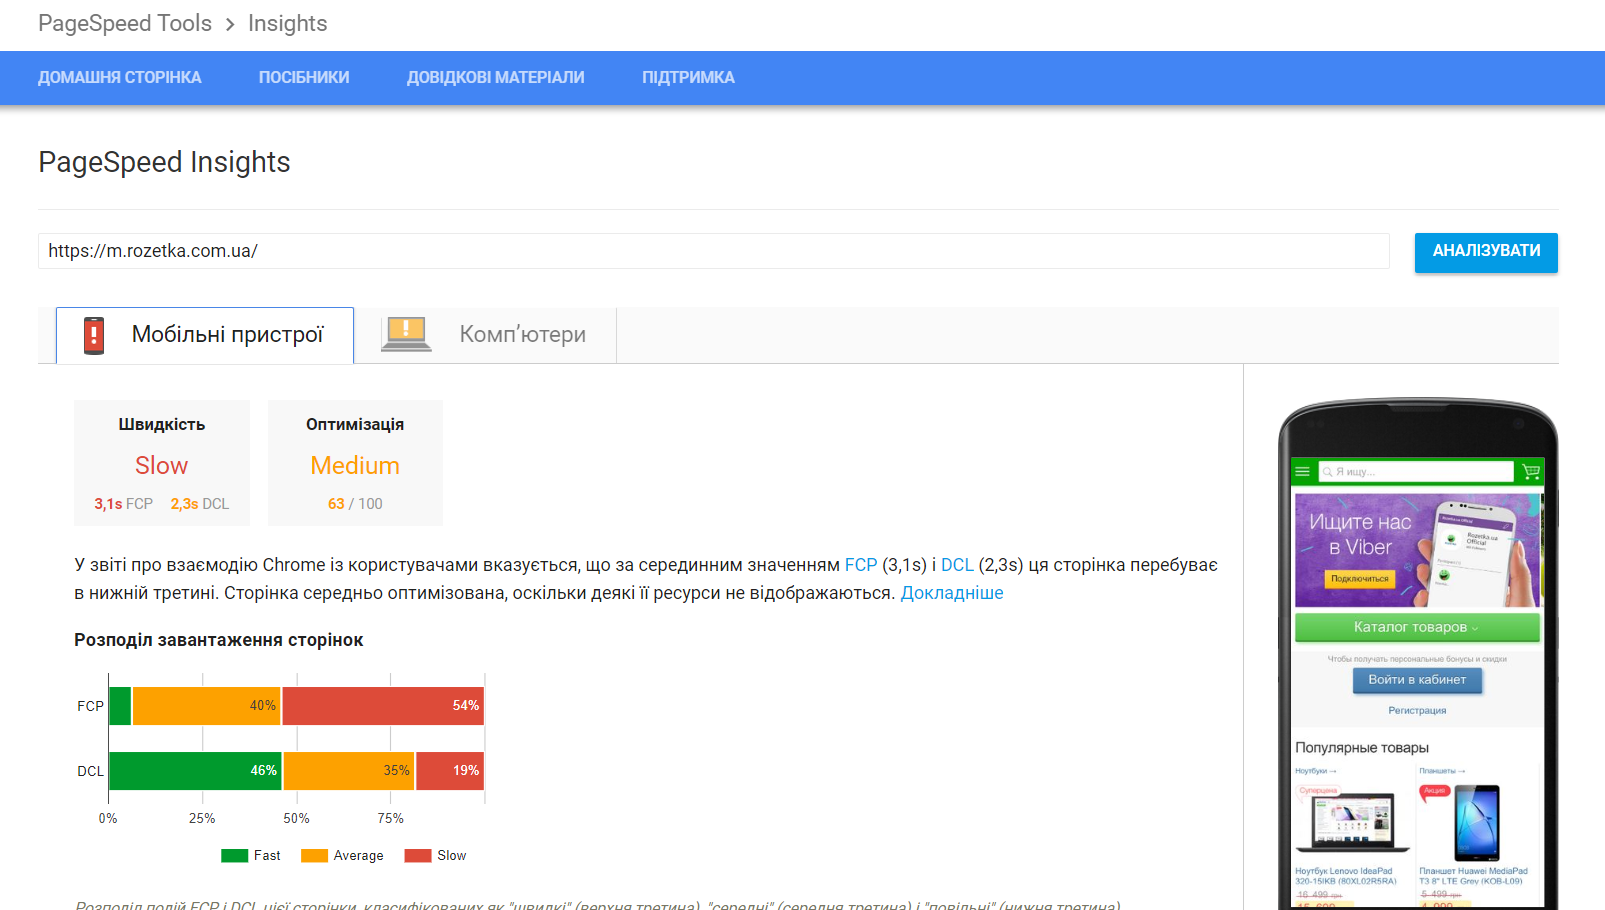Click the FCP link in description
Image resolution: width=1605 pixels, height=910 pixels.
tap(860, 565)
